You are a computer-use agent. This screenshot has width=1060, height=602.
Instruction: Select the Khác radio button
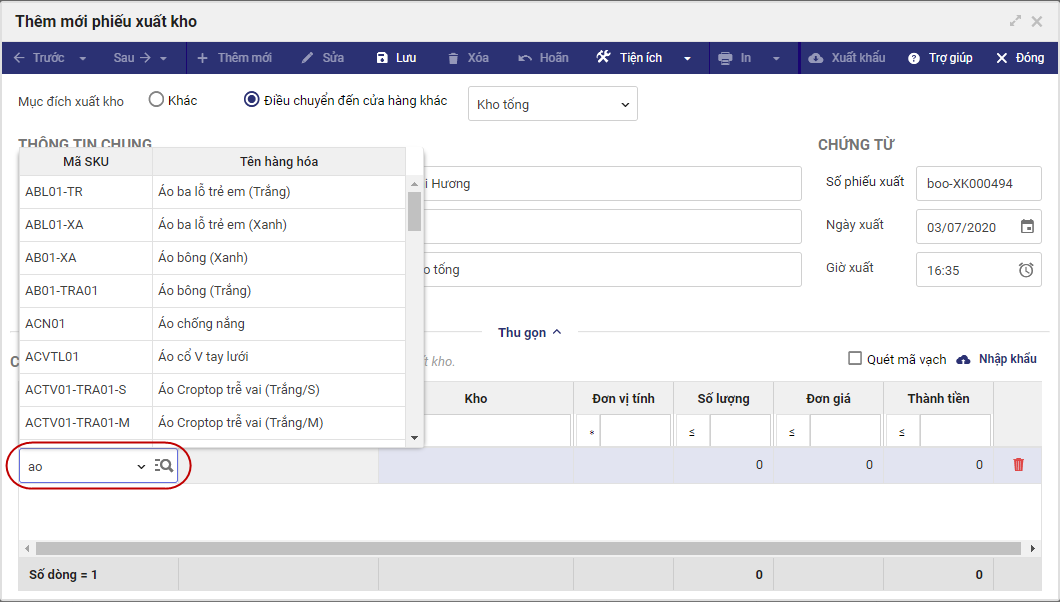(x=156, y=100)
